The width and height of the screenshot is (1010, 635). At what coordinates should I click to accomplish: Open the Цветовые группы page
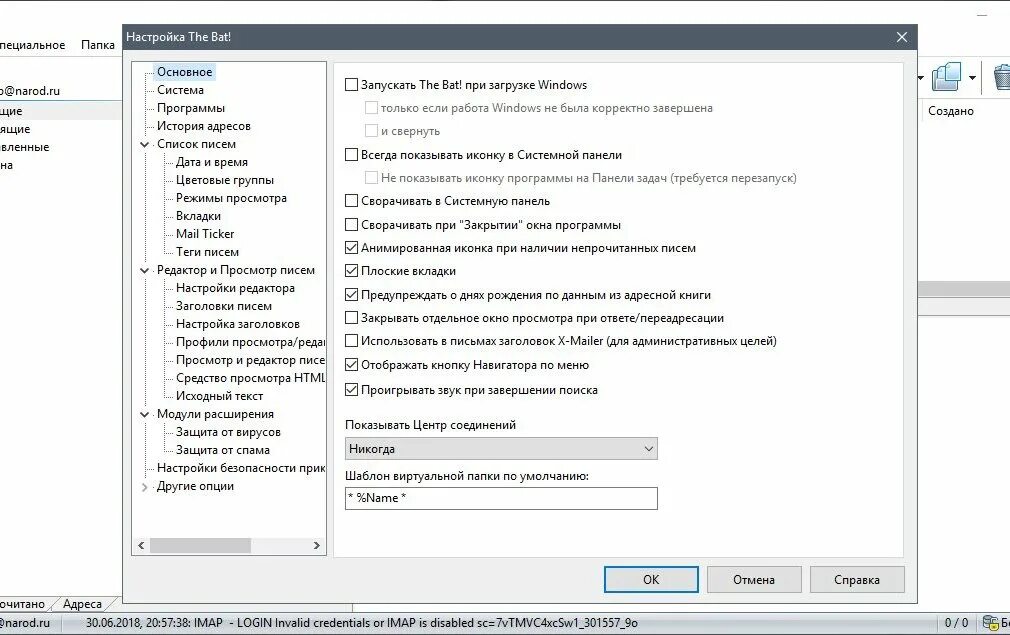click(x=225, y=180)
